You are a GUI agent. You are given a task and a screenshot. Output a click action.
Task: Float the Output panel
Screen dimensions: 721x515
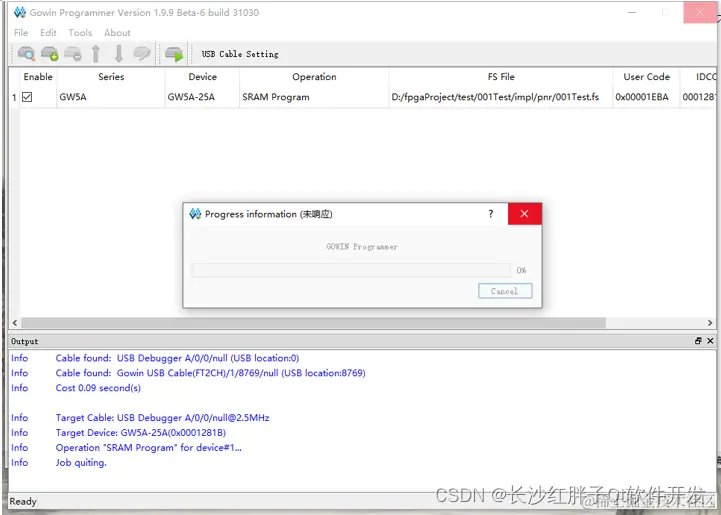pos(698,341)
